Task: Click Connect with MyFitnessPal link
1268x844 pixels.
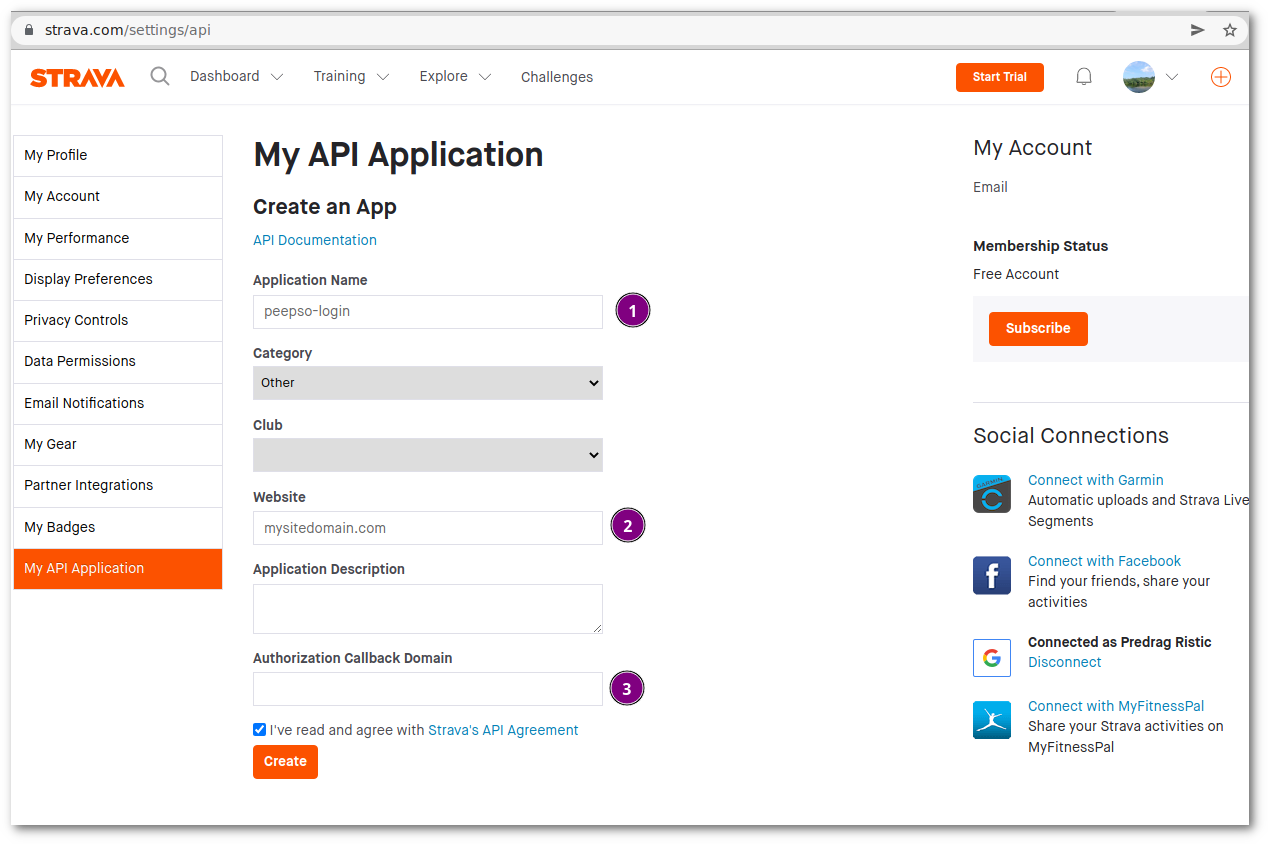Action: [x=1116, y=706]
